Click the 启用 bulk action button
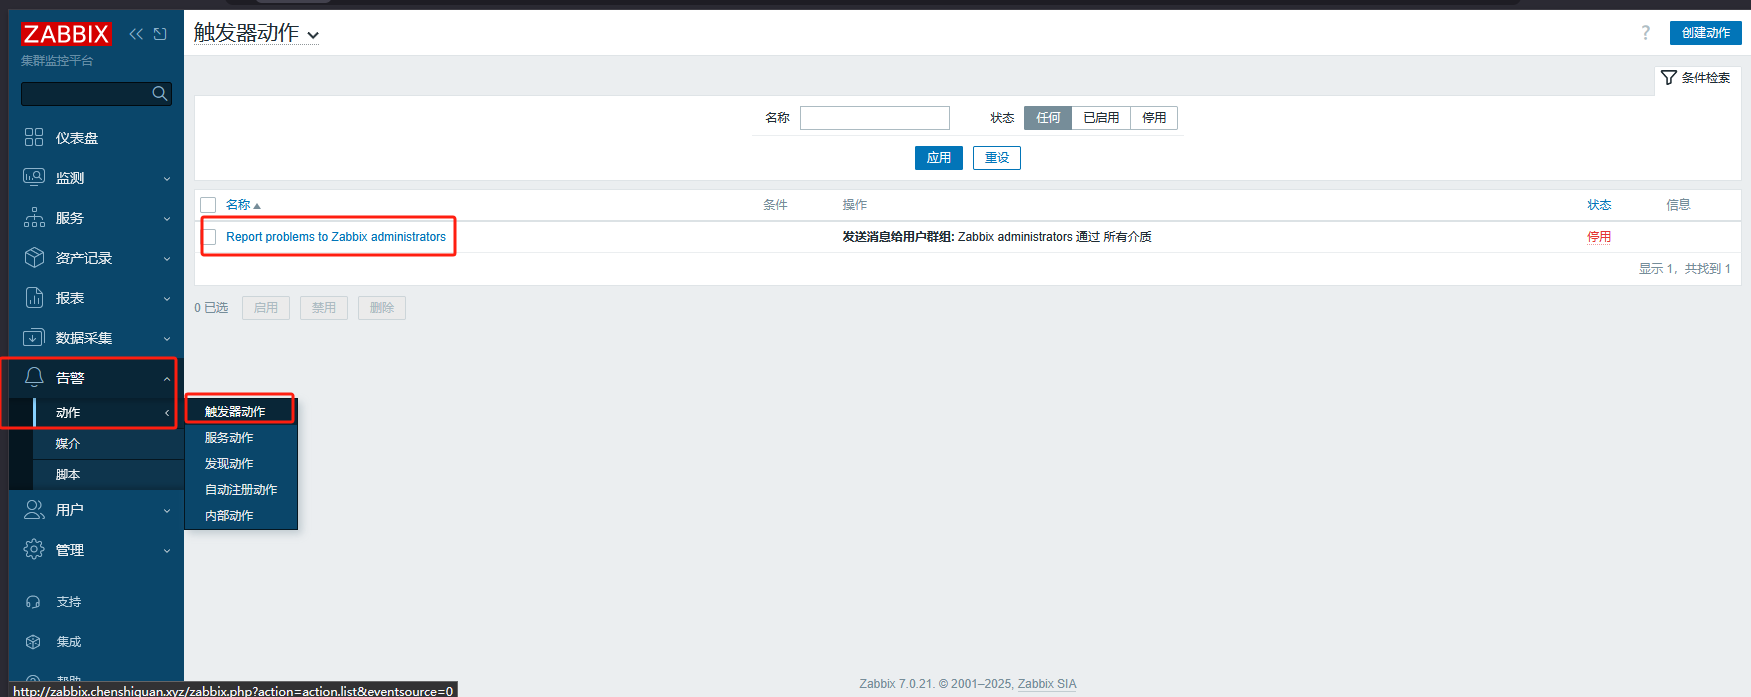 266,308
